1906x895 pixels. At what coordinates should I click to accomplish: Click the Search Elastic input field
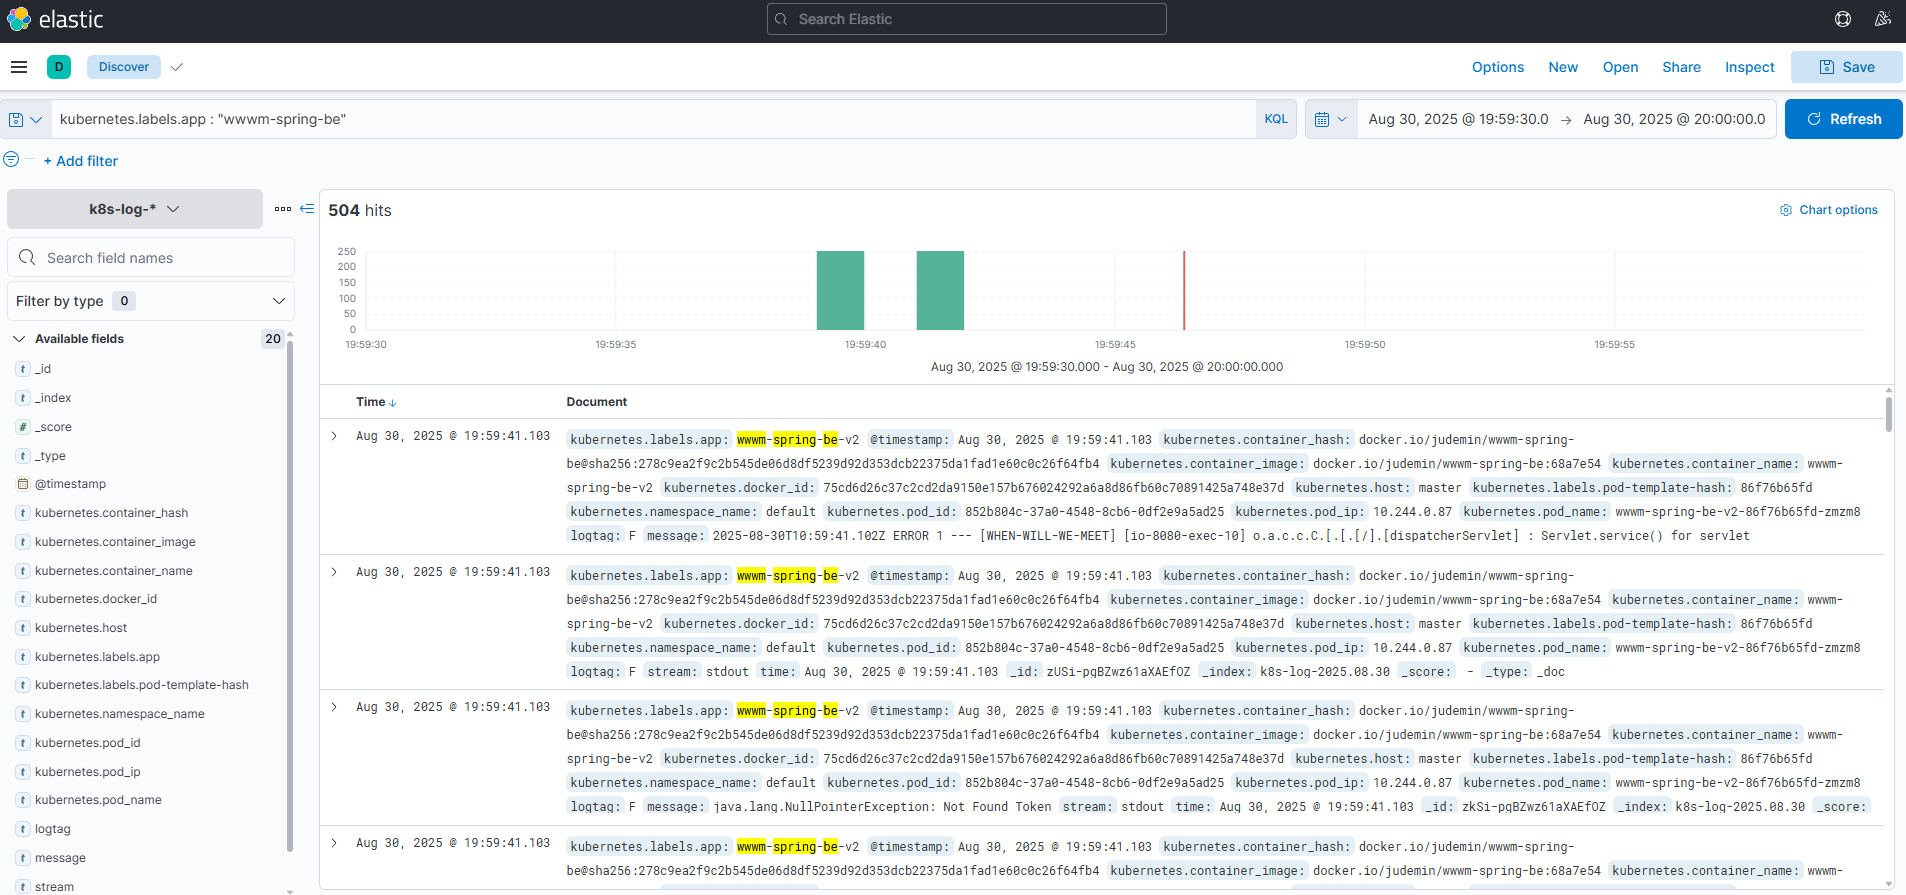click(967, 19)
